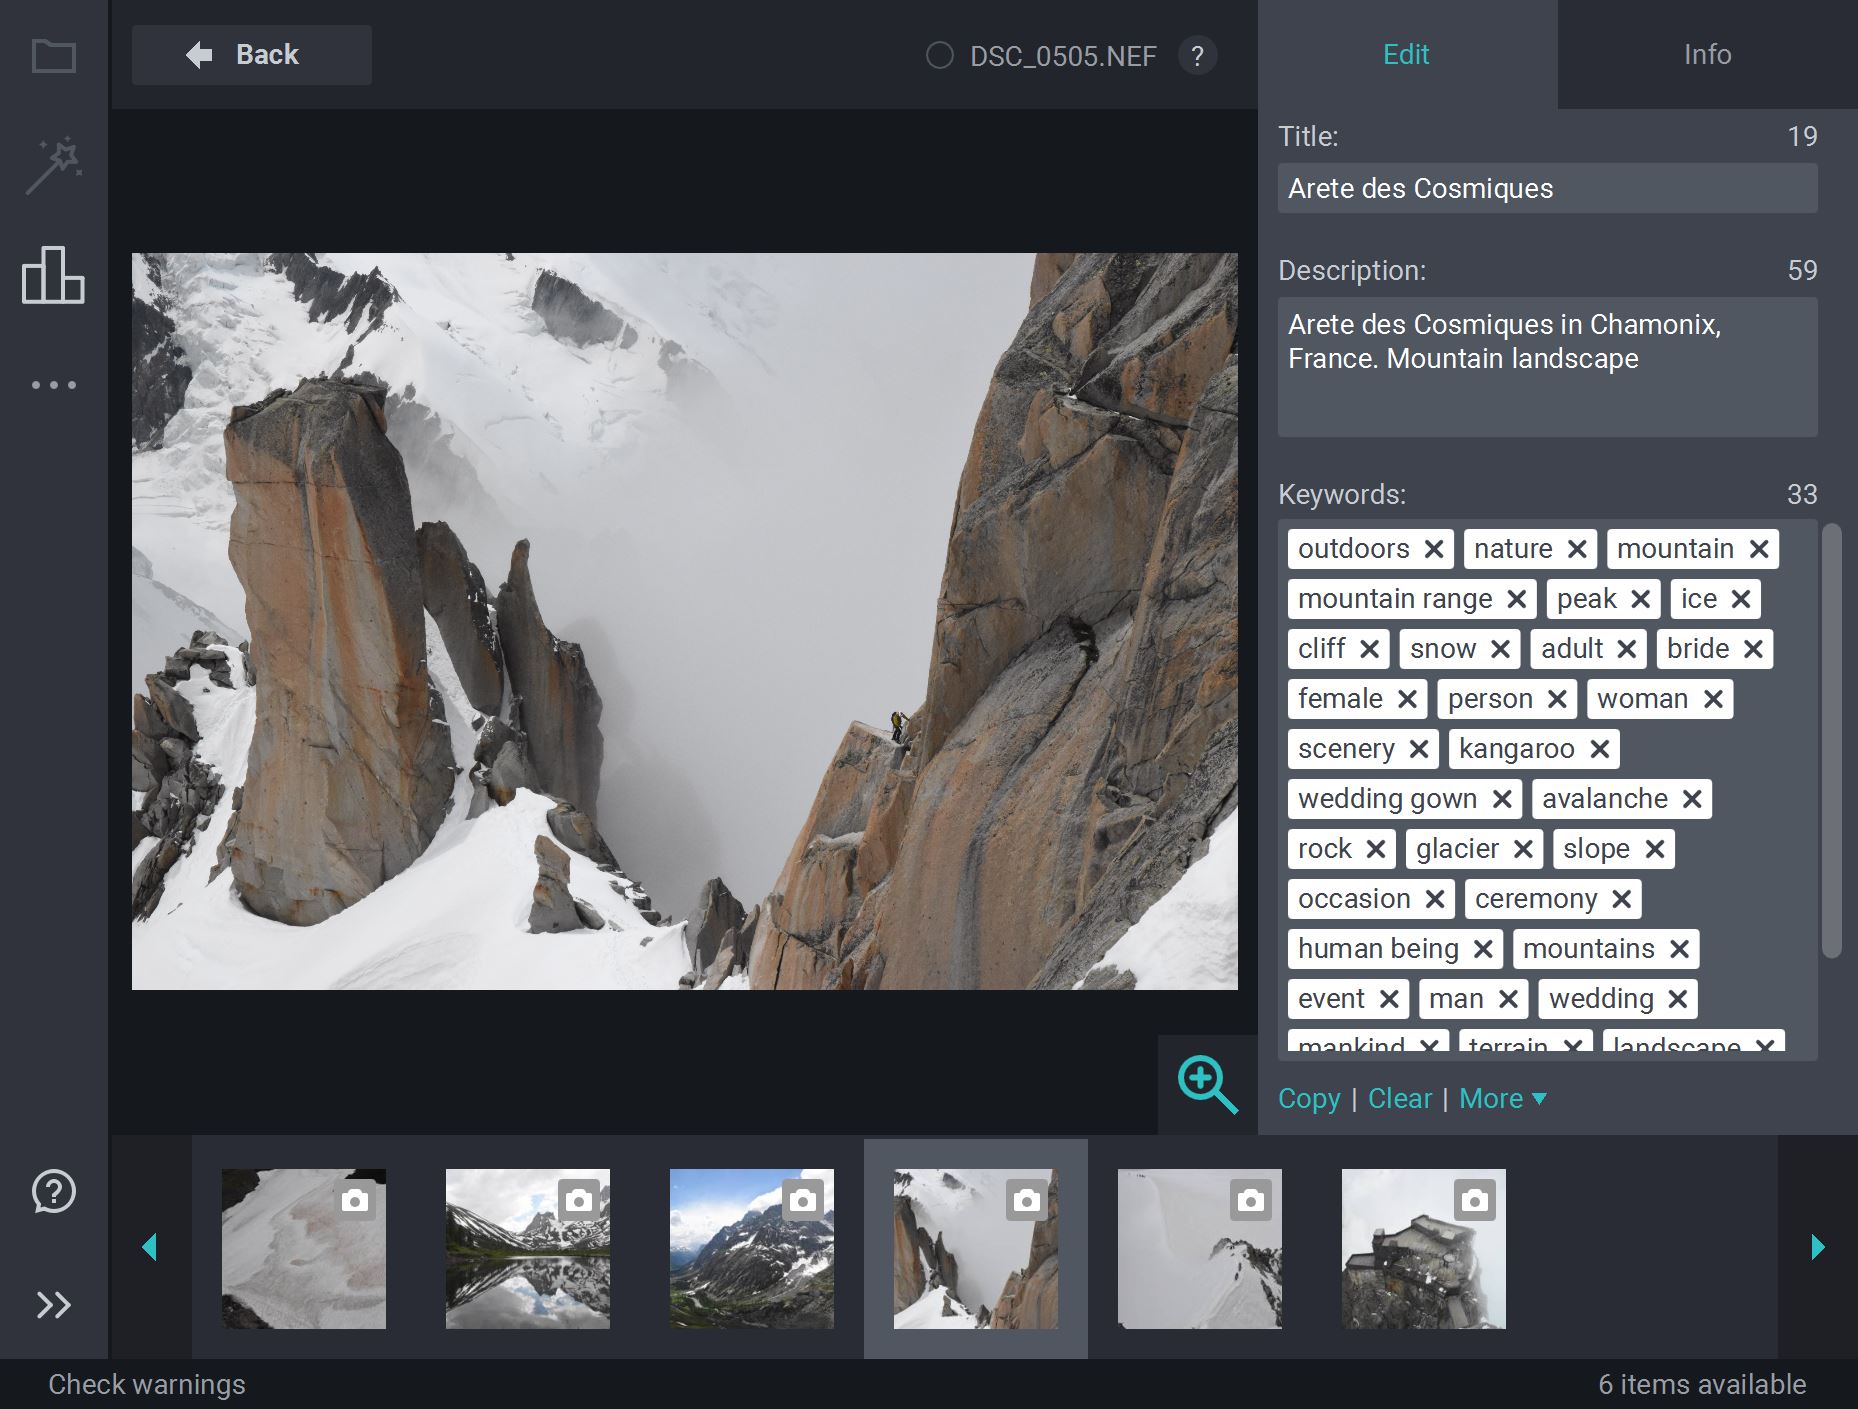Open the folder icon in sidebar
This screenshot has width=1858, height=1409.
click(x=53, y=56)
